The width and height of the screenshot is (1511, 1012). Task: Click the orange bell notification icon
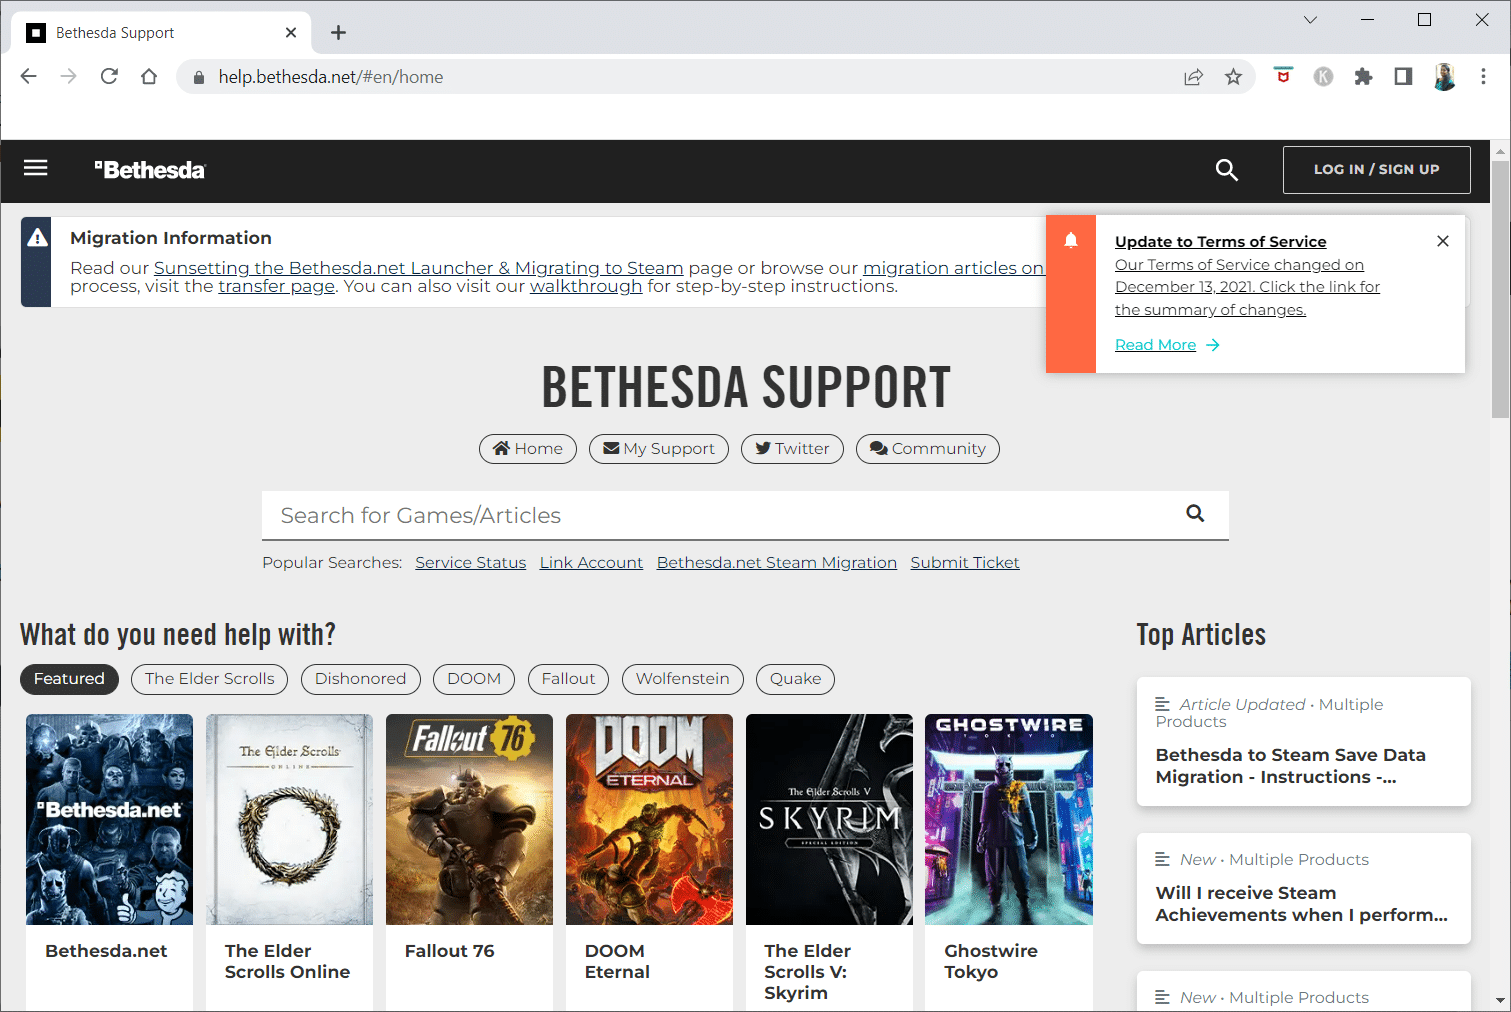[x=1071, y=240]
